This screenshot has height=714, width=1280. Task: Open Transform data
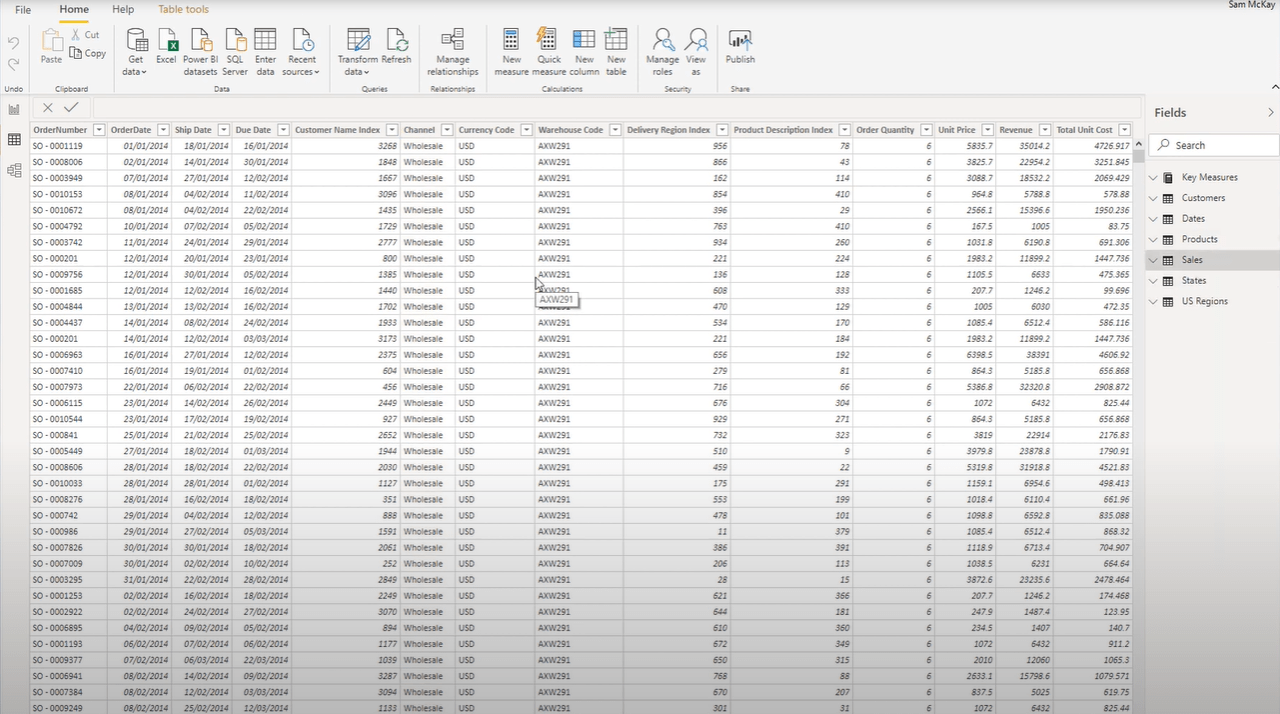click(358, 52)
